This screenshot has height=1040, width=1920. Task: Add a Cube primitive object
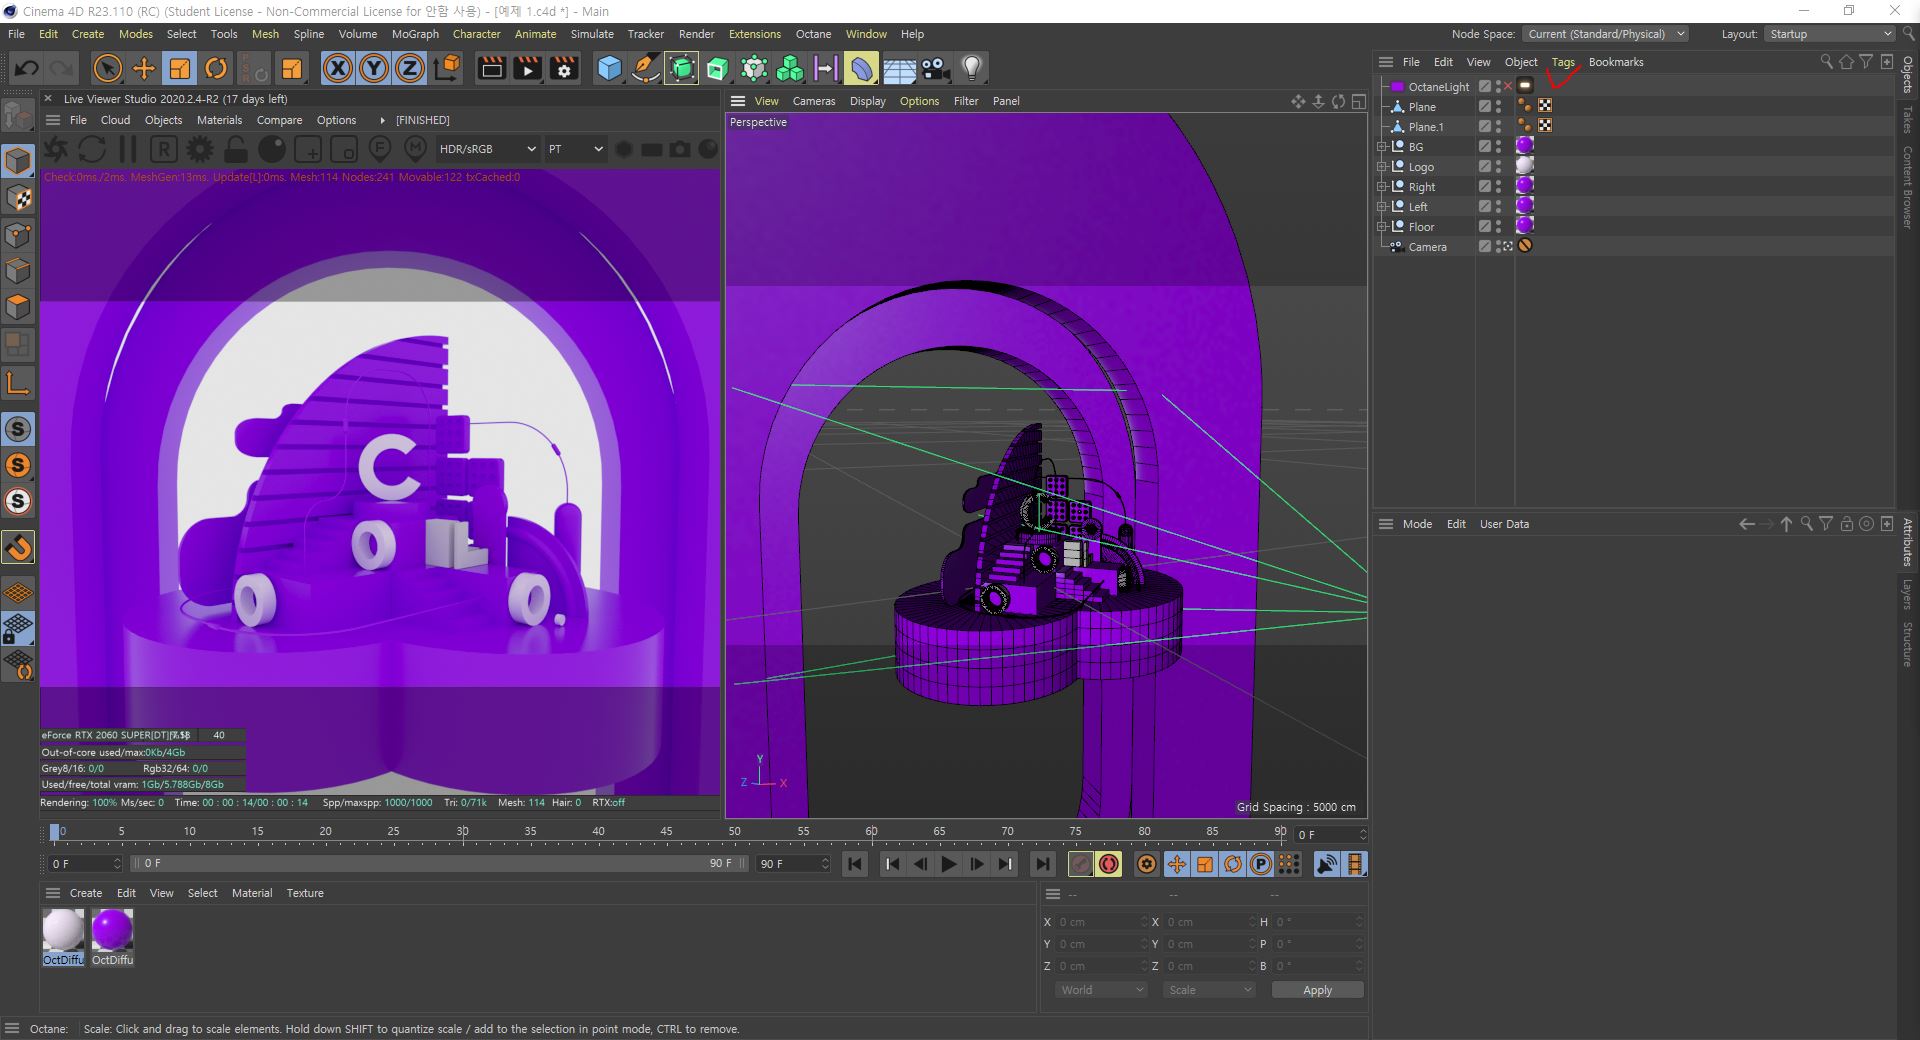point(609,68)
